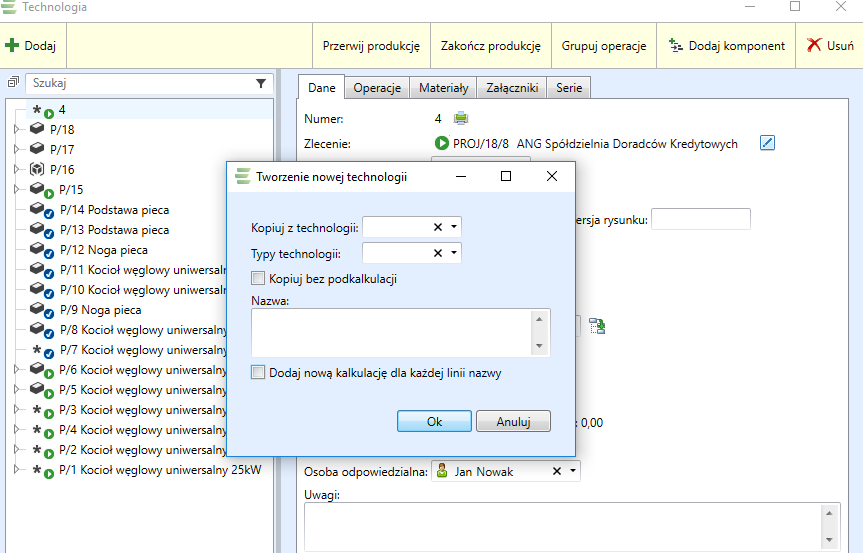863x553 pixels.
Task: Enable Kopiuj bez podkalkulacji checkbox
Action: 259,279
